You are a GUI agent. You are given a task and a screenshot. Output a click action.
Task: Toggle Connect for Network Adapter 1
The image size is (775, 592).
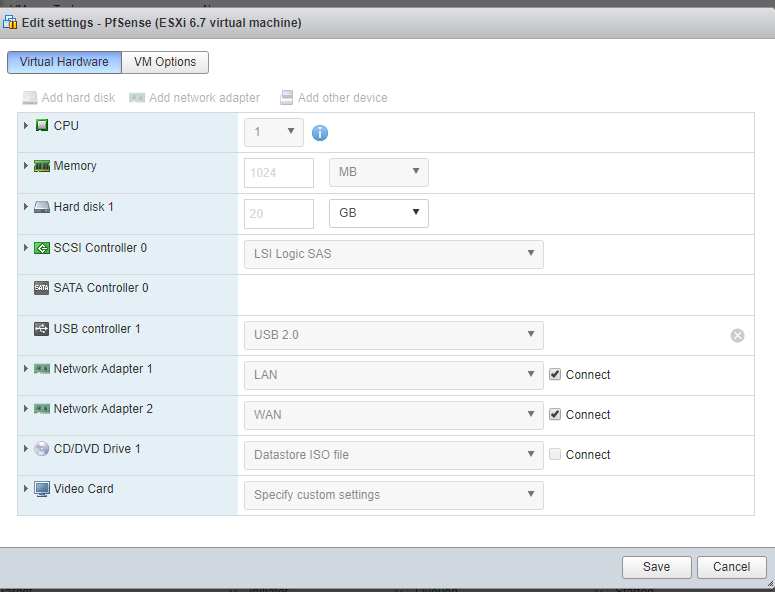pos(555,374)
